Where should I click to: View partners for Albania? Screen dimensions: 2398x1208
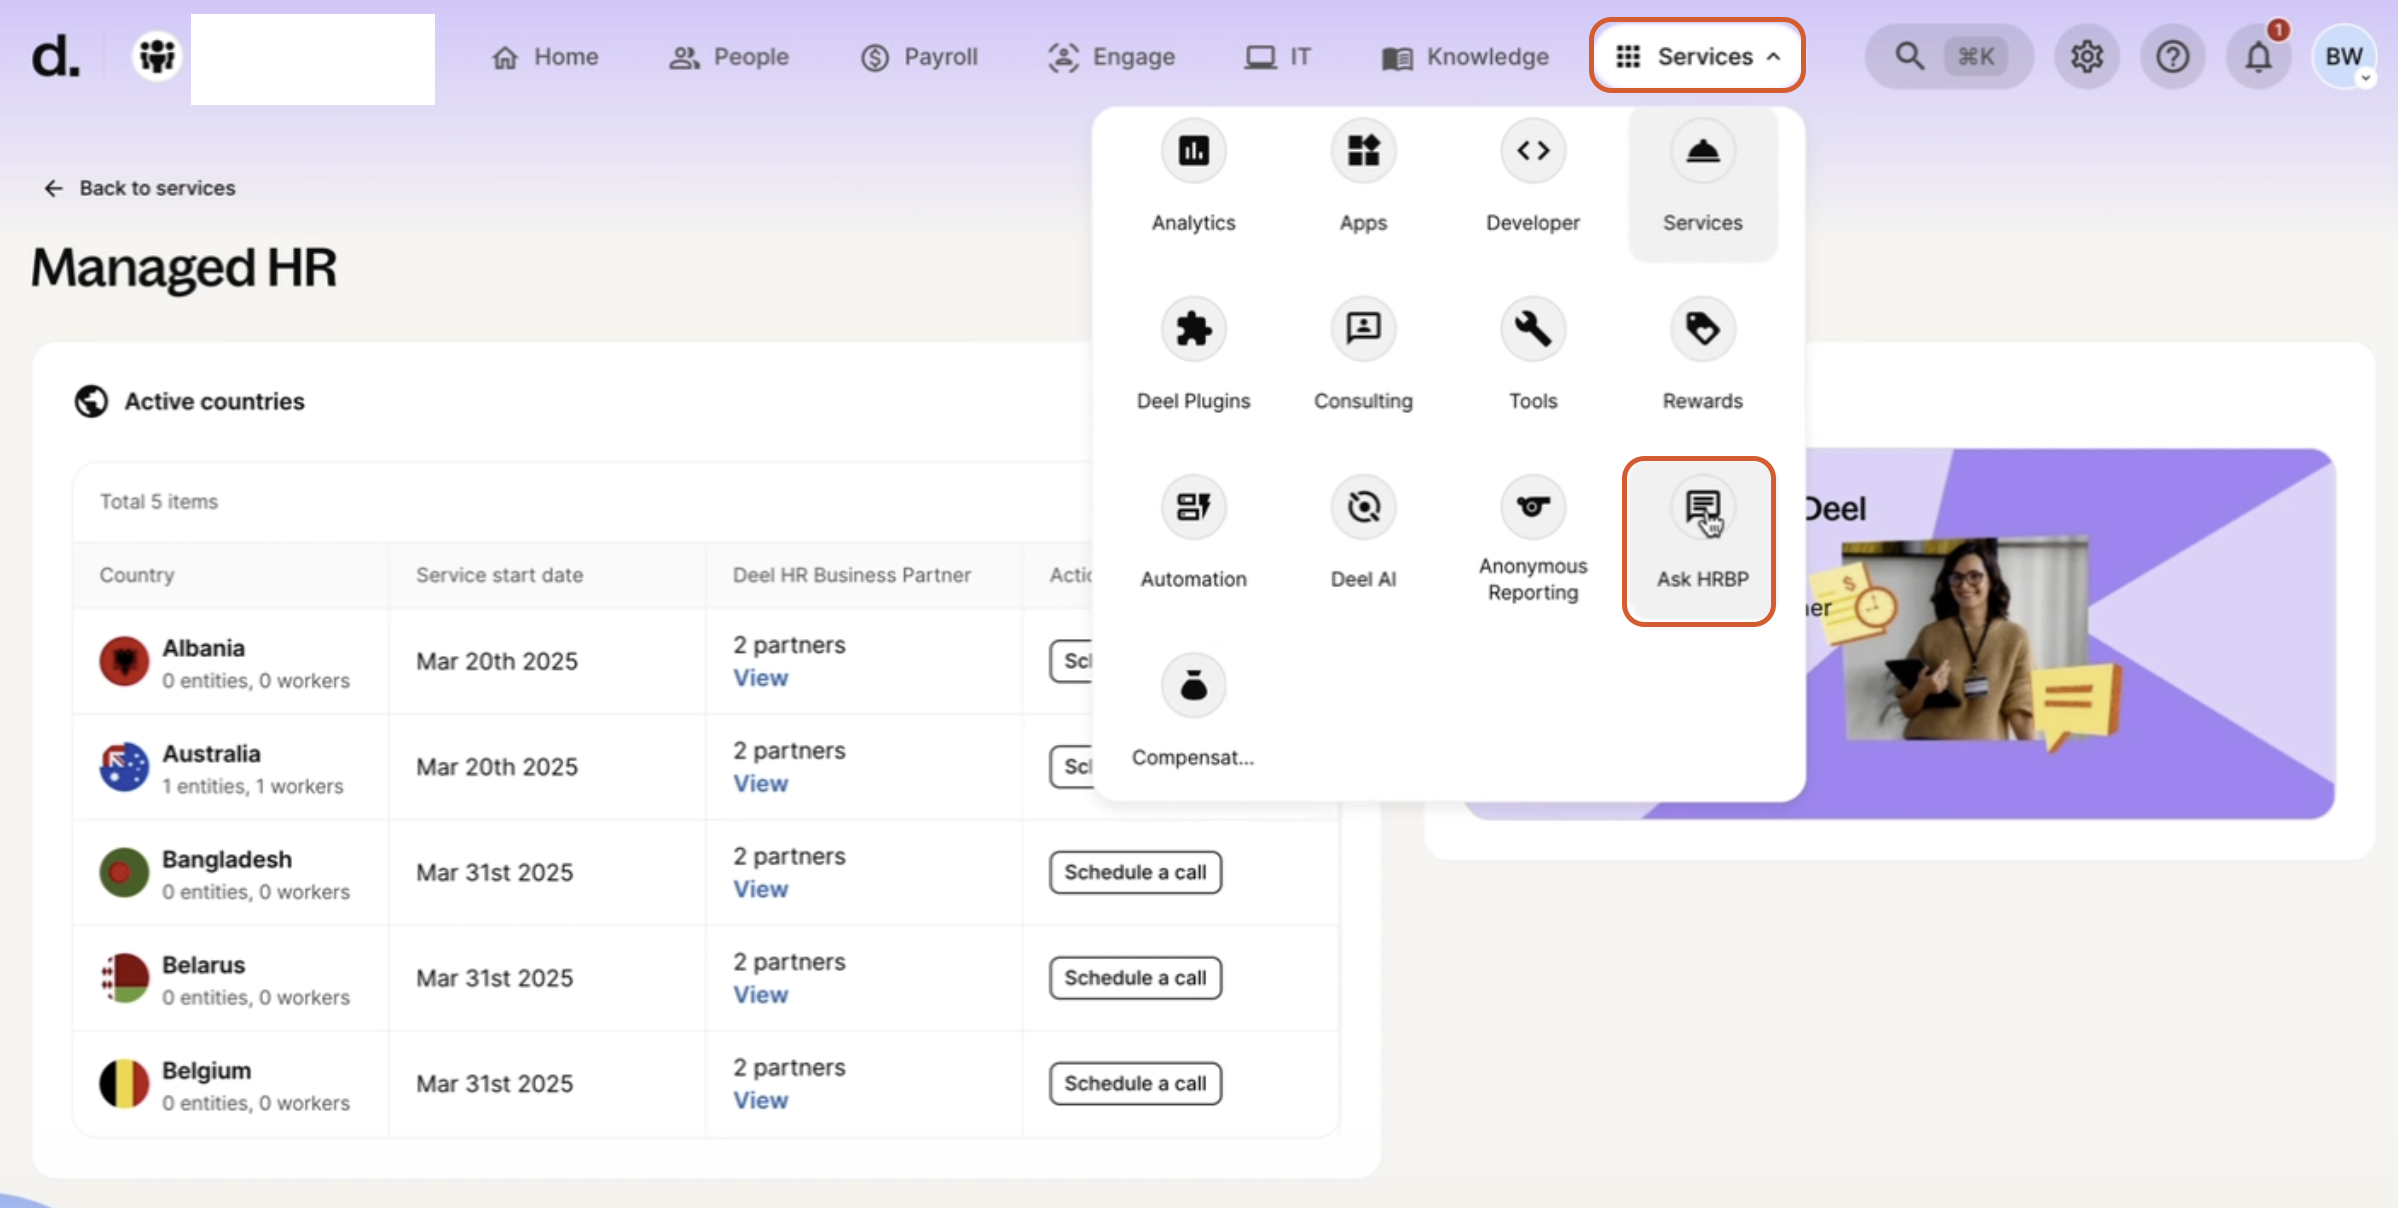coord(760,678)
